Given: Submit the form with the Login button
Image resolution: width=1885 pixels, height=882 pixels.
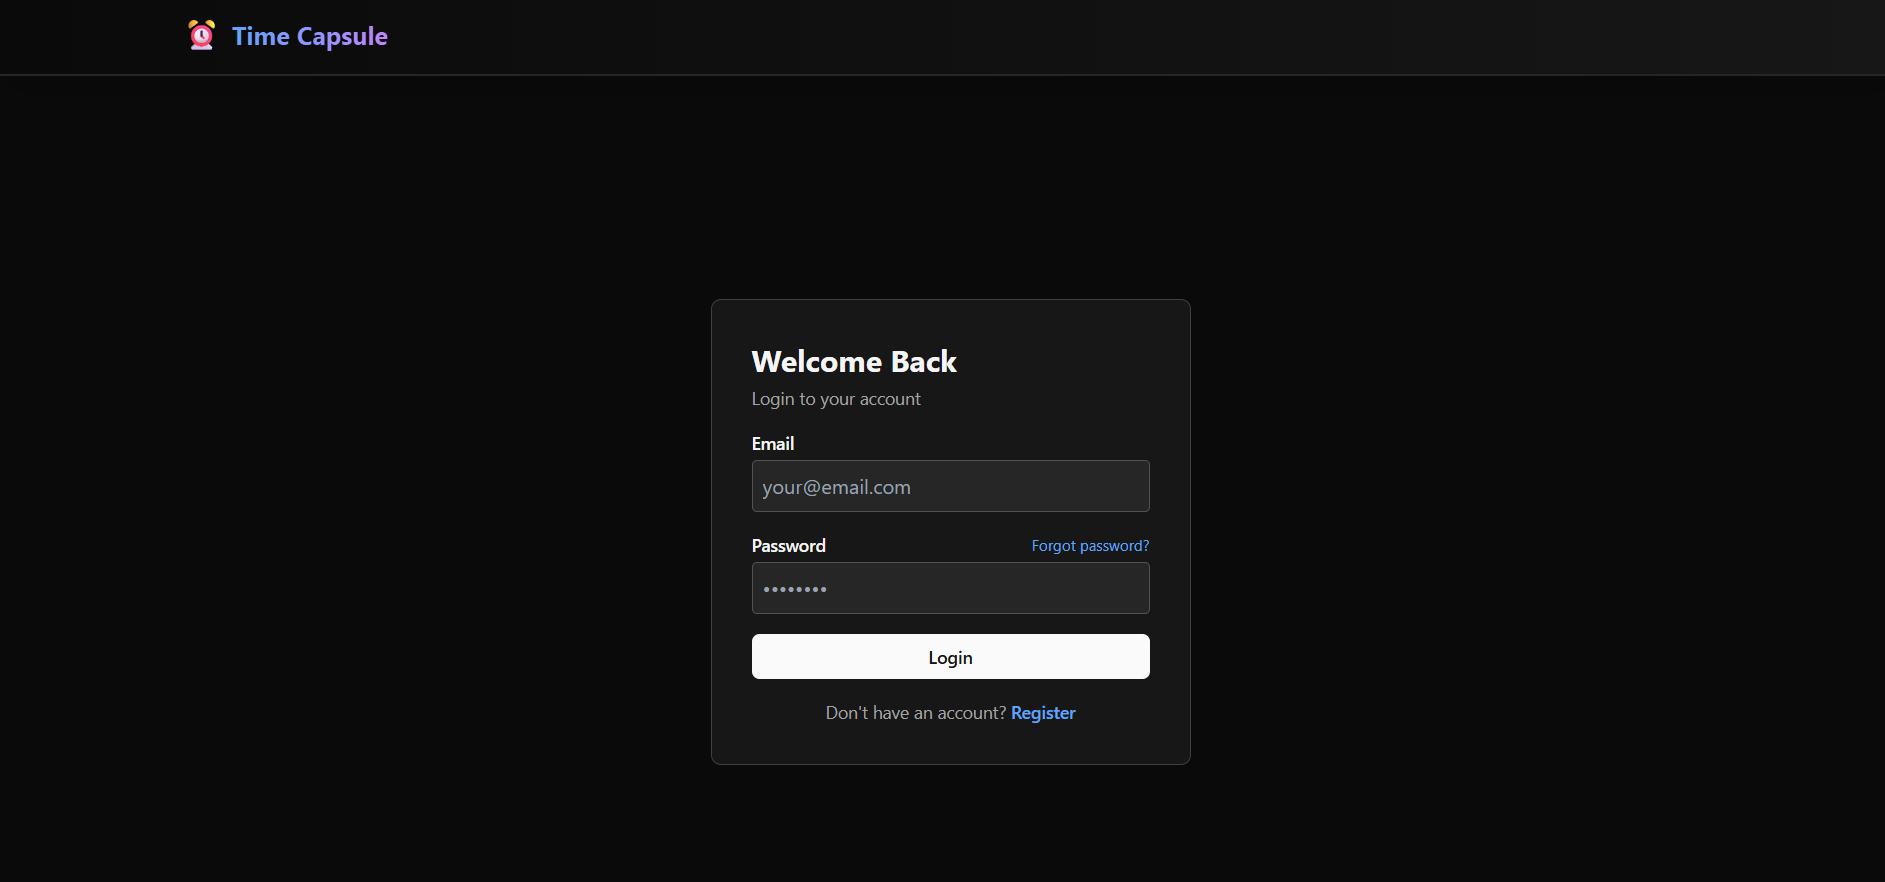Looking at the screenshot, I should (950, 657).
